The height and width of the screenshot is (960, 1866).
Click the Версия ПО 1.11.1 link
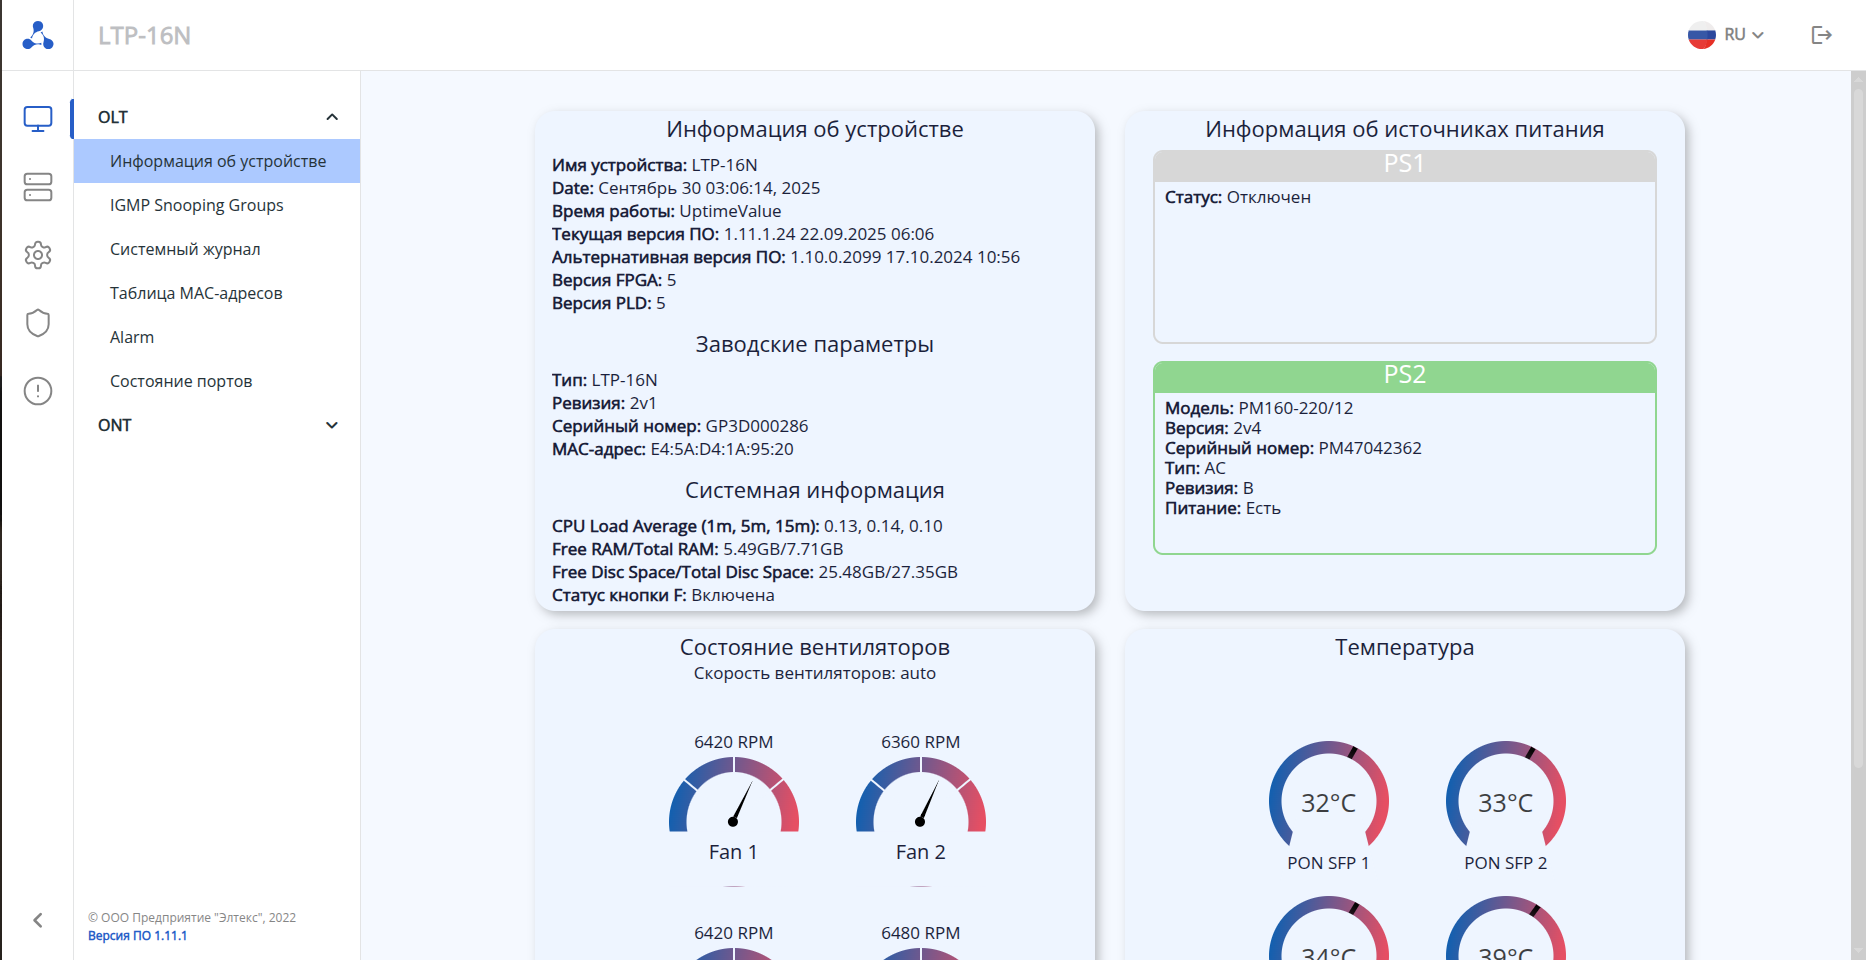coord(137,936)
